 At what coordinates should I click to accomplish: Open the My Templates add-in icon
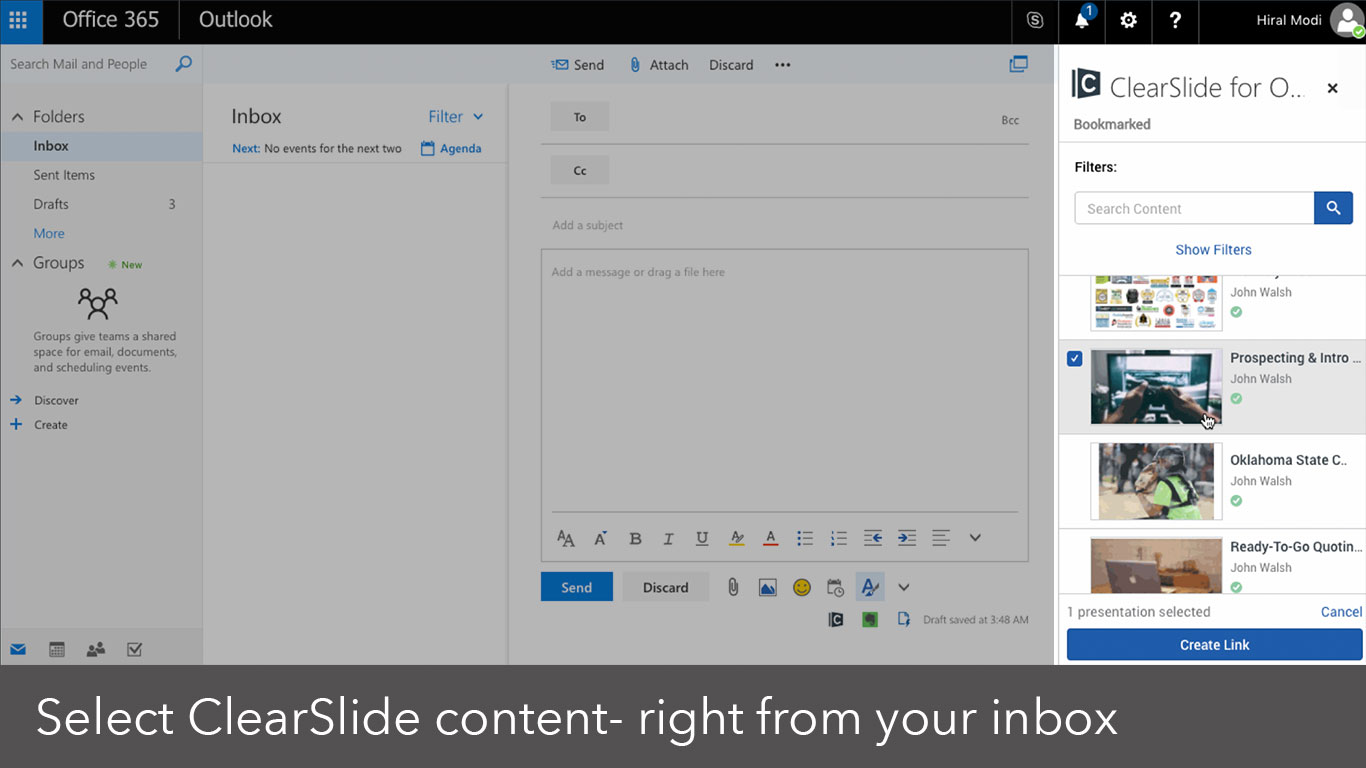[904, 620]
